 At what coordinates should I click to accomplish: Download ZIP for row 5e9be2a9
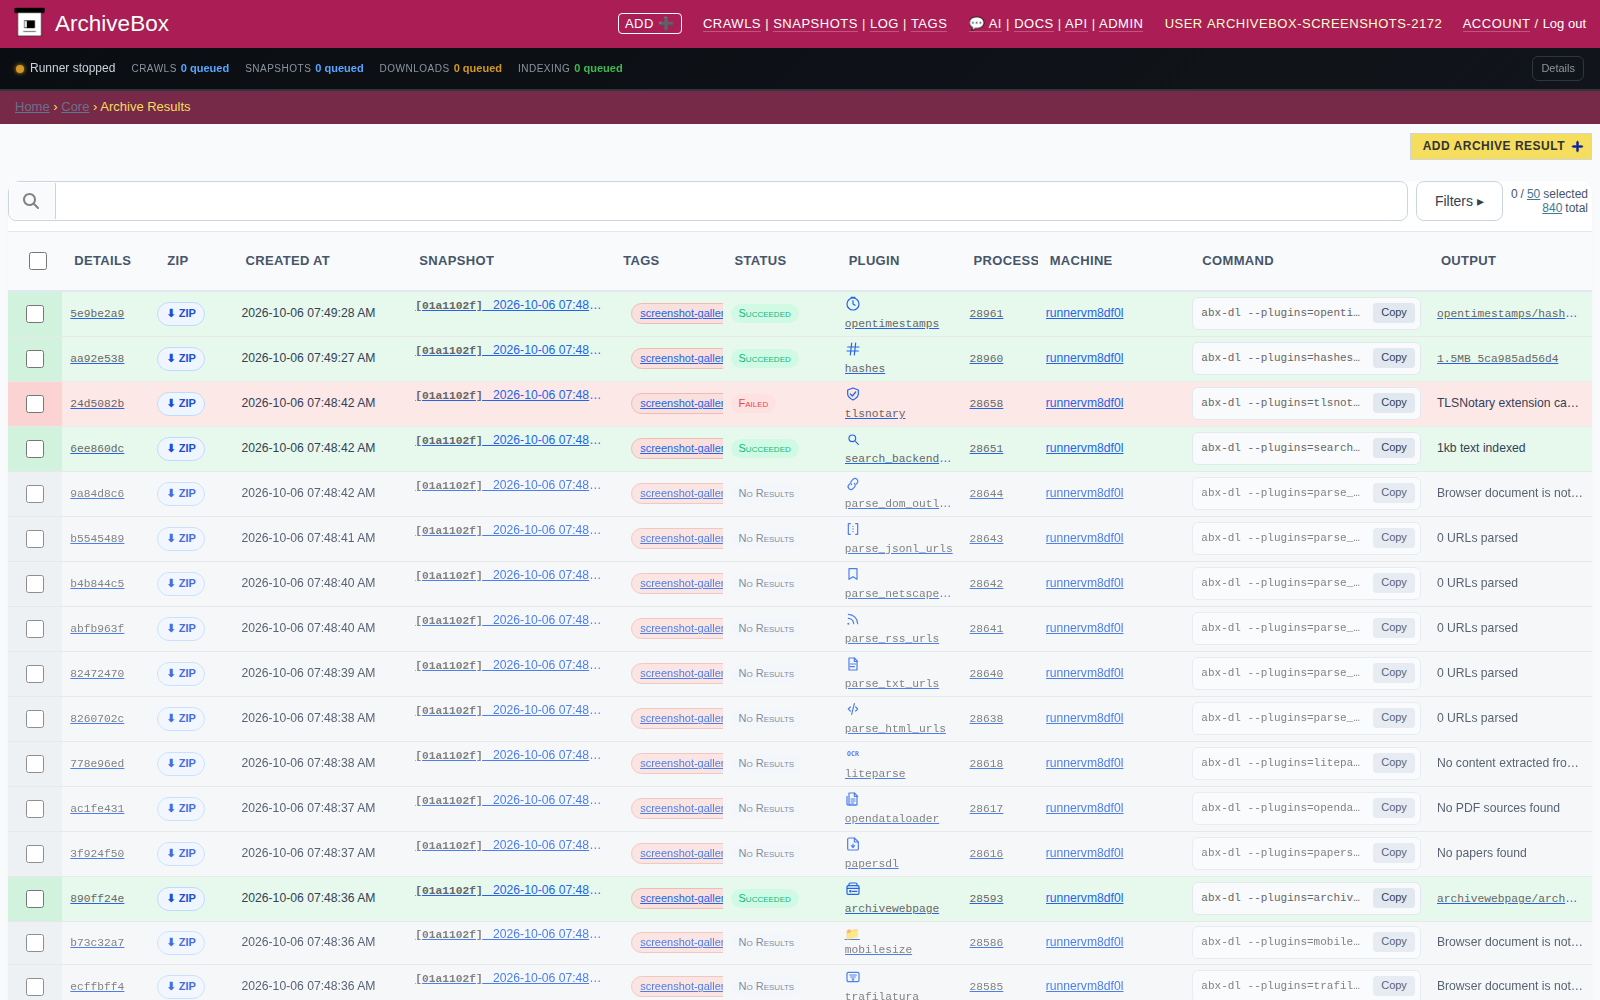pos(181,313)
